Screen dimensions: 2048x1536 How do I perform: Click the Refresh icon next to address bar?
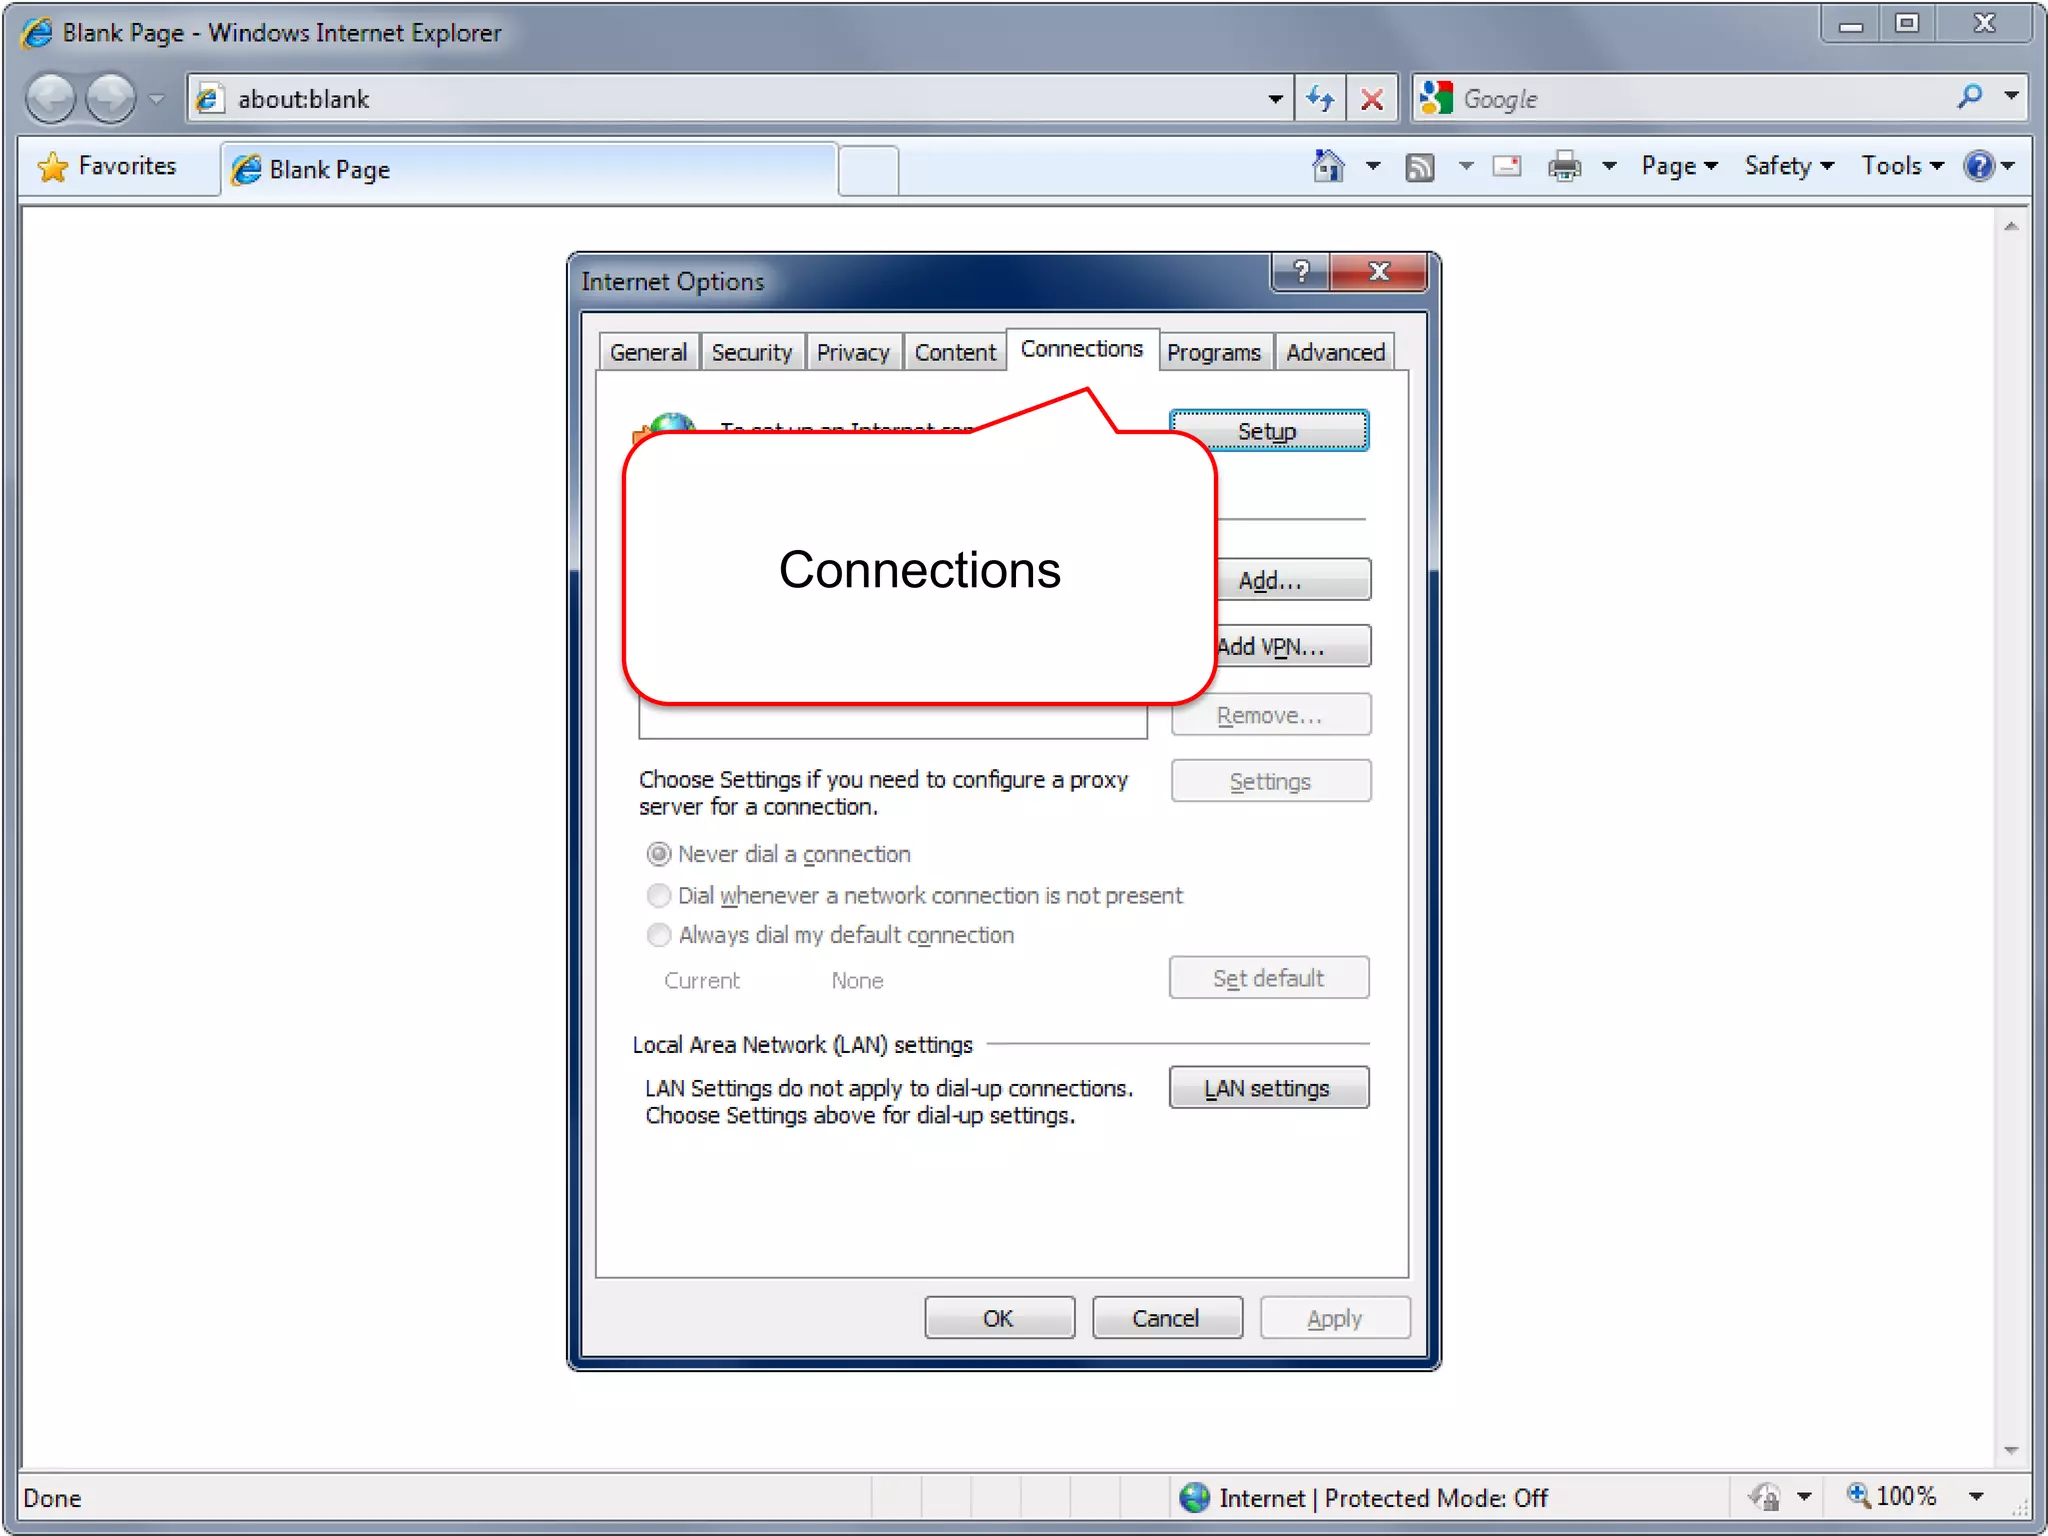1320,99
